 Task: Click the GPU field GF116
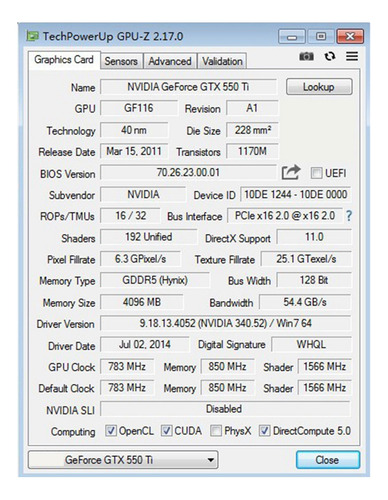[x=139, y=108]
